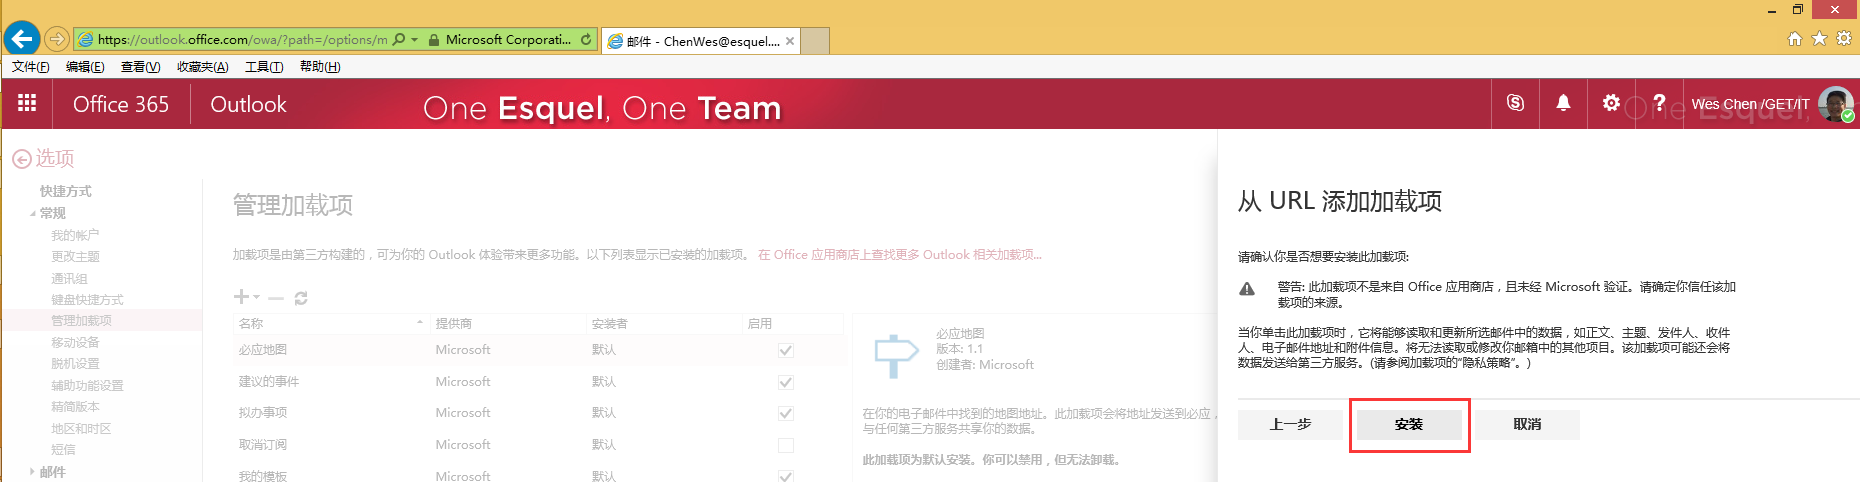Click the Office 365 header link
This screenshot has width=1860, height=482.
[x=121, y=104]
